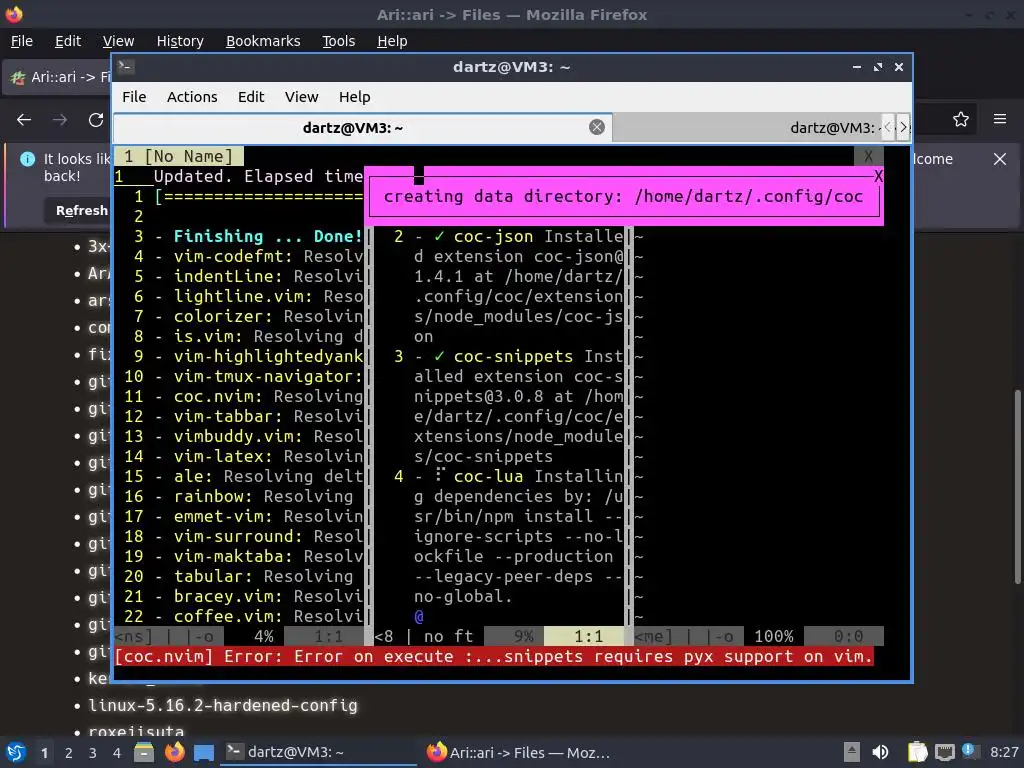Close the magenta coc notification popup
This screenshot has height=768, width=1024.
[x=878, y=176]
